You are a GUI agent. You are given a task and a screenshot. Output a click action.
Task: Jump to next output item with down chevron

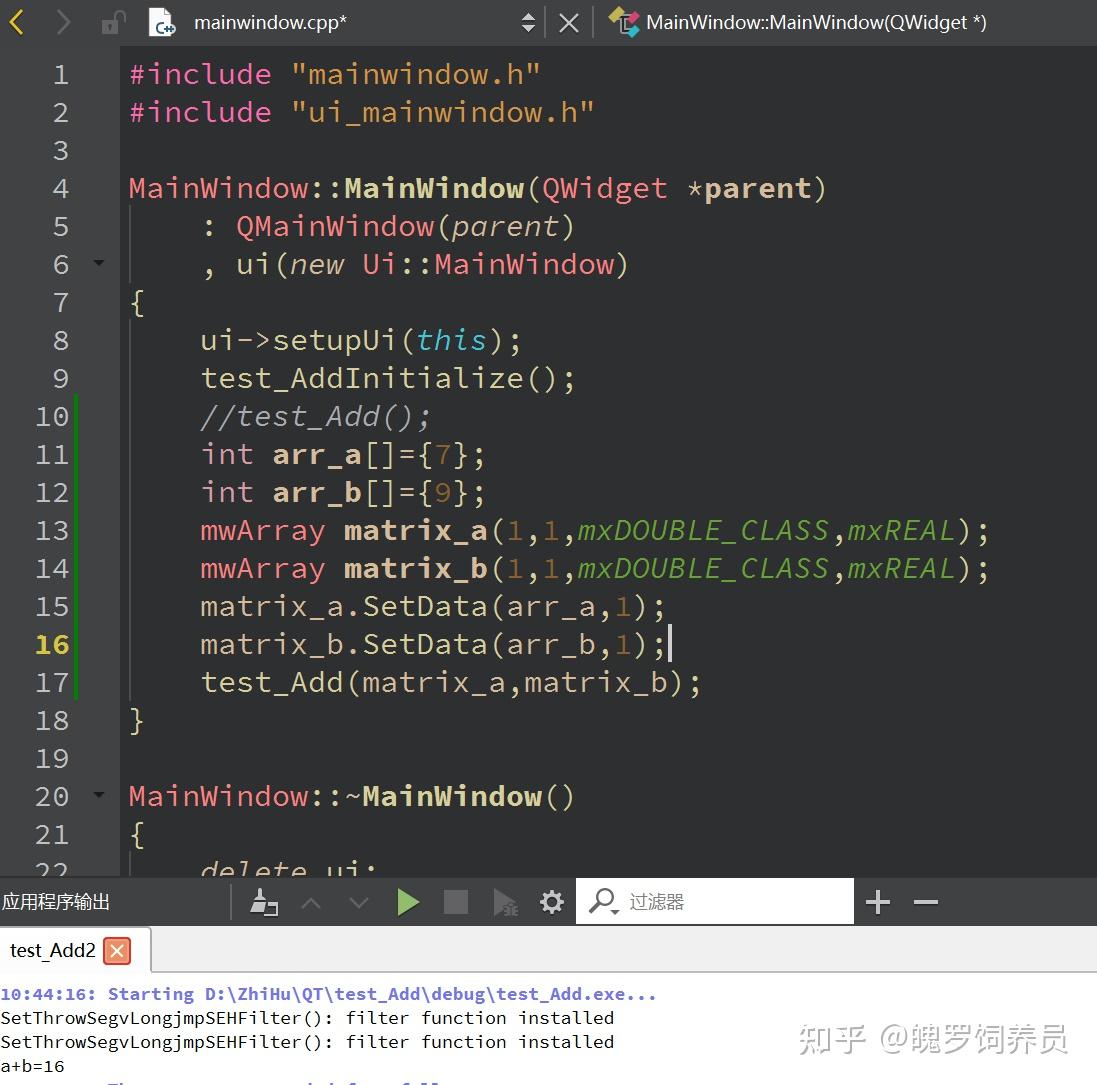[x=358, y=901]
